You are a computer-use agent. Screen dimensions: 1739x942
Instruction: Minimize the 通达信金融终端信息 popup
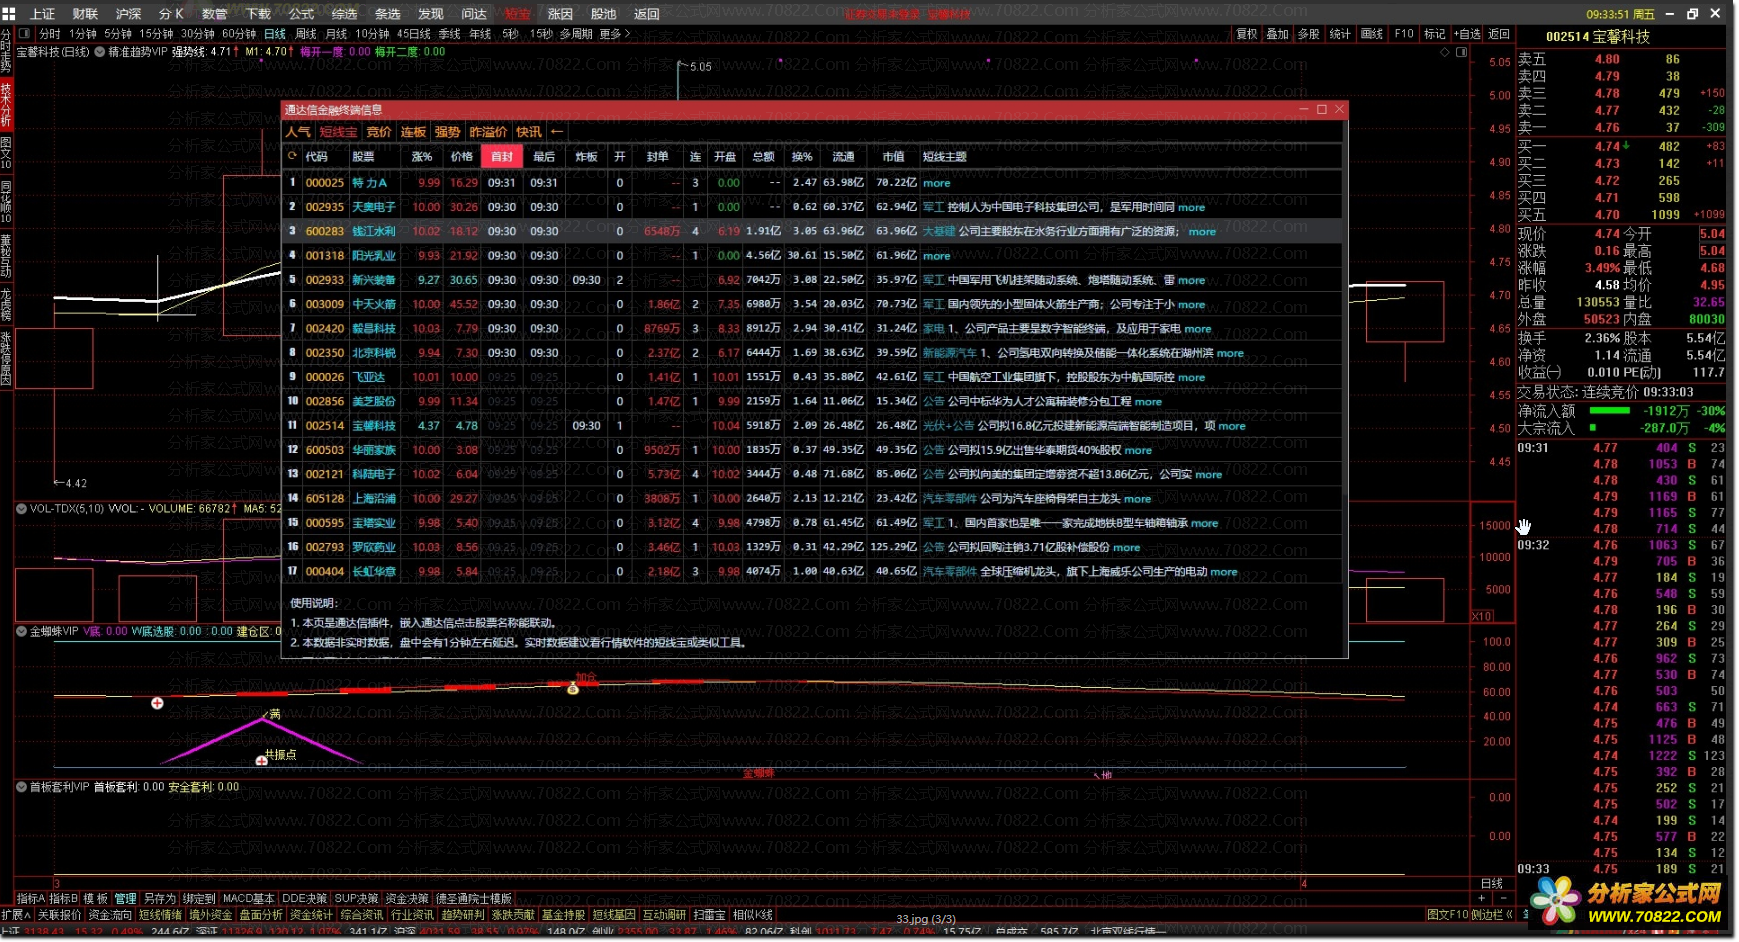tap(1303, 109)
